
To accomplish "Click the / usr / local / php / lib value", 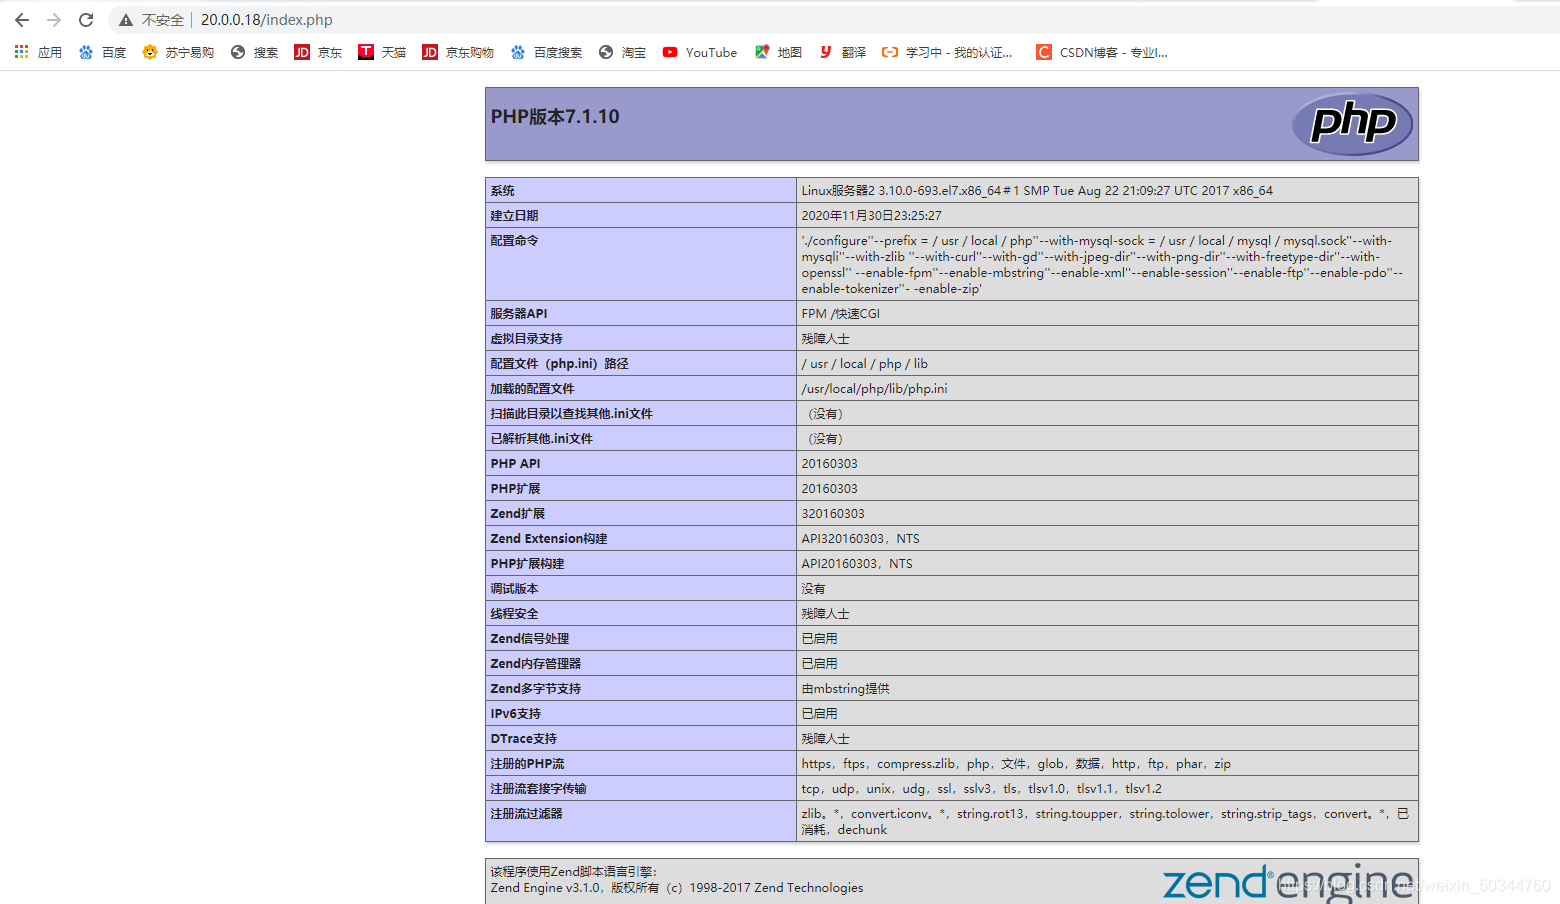I will (864, 363).
